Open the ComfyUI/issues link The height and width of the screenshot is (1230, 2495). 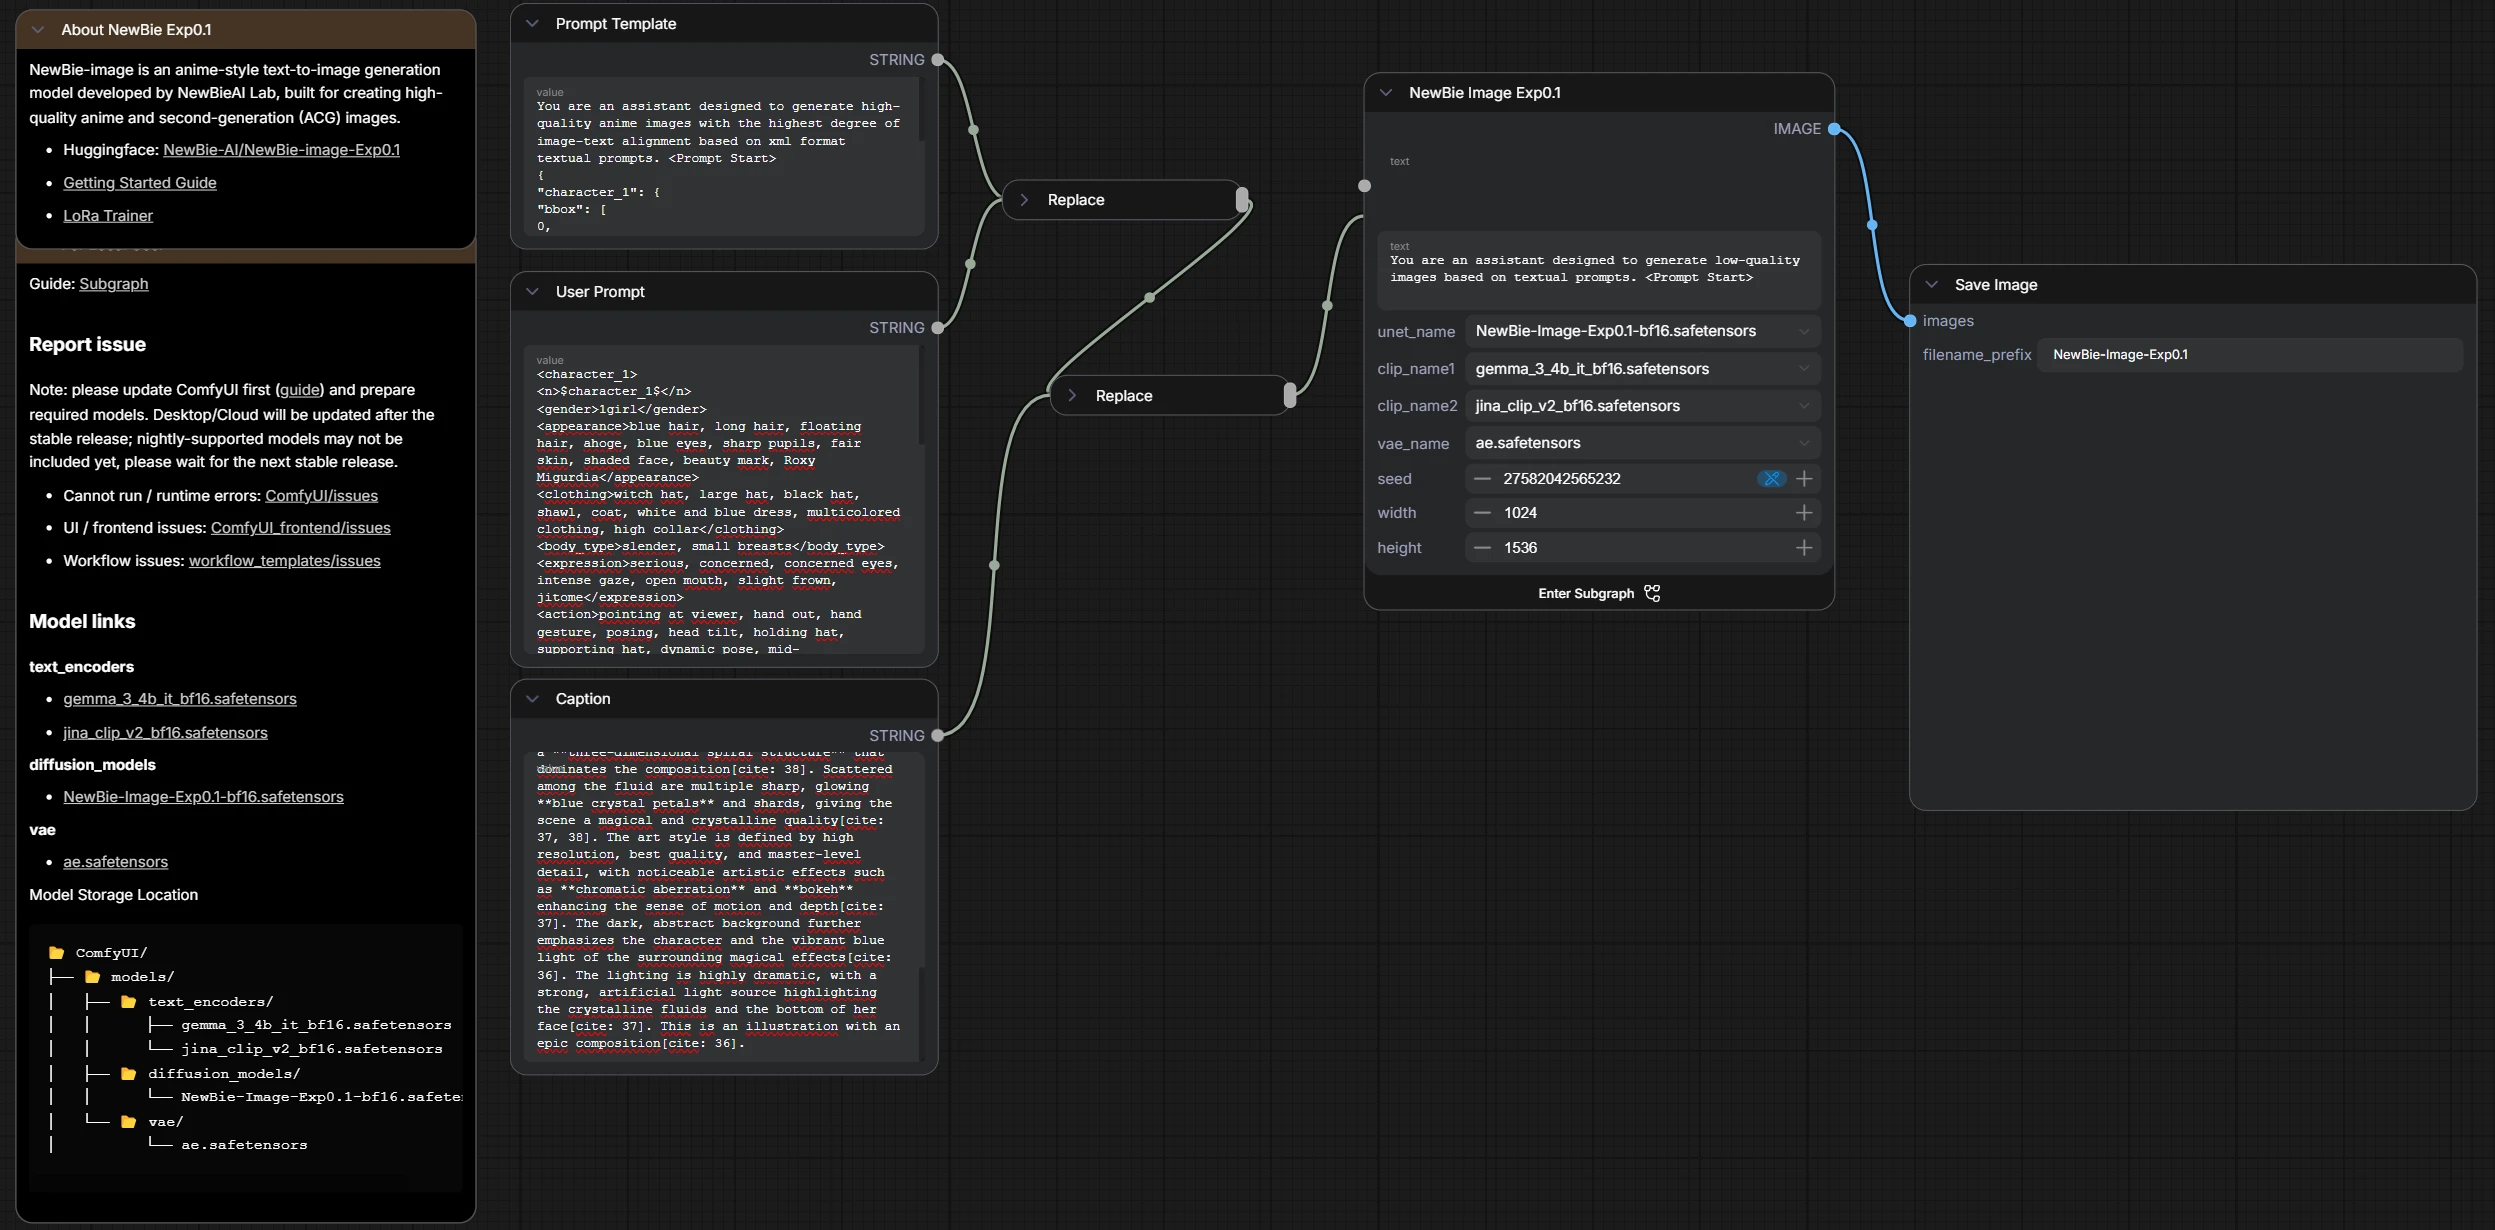321,496
